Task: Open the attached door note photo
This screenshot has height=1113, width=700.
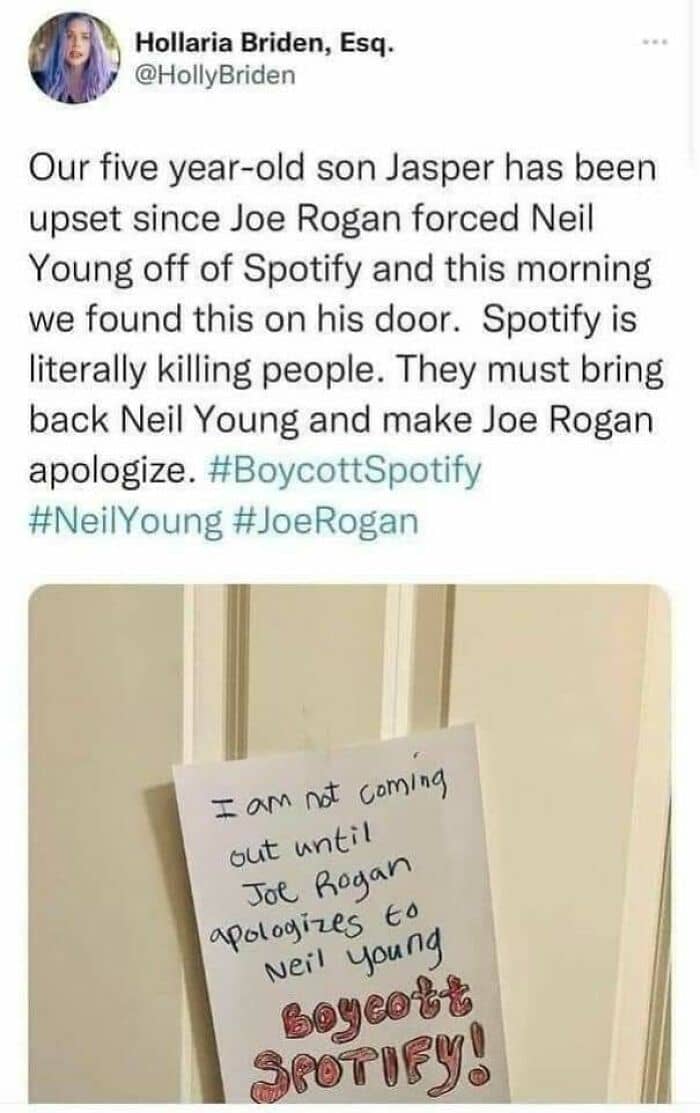Action: point(349,844)
